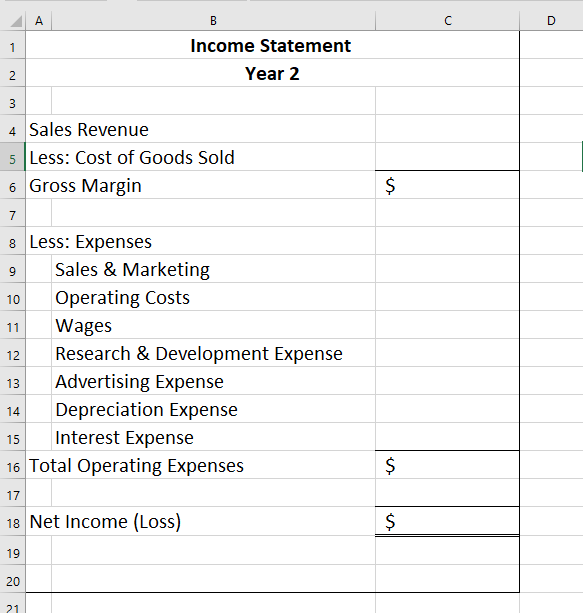Click the Interest Expense value cell
The image size is (583, 613).
(x=448, y=437)
